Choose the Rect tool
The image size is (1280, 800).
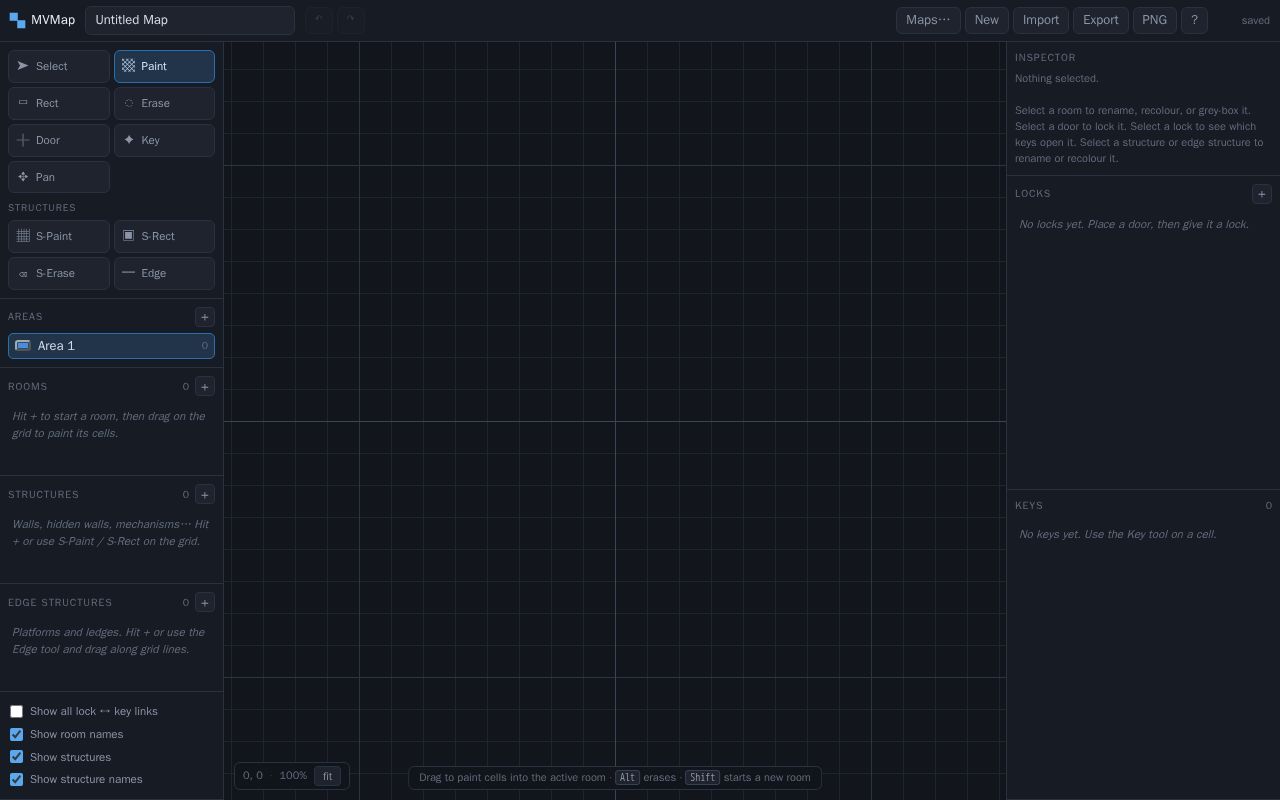coord(59,103)
